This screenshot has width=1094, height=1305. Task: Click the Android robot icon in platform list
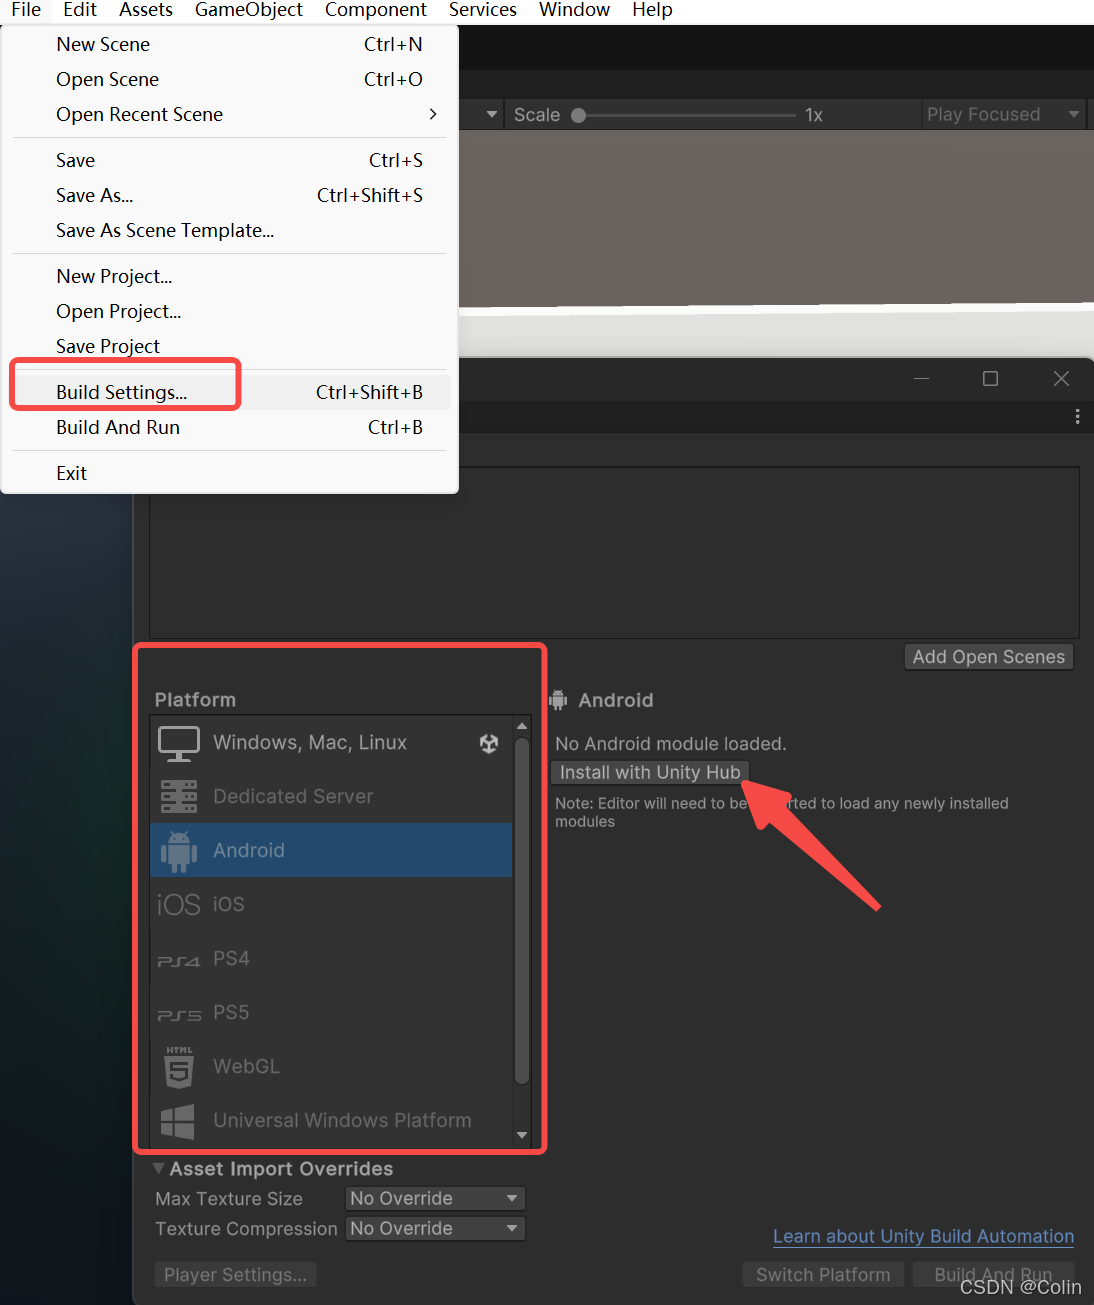(179, 851)
